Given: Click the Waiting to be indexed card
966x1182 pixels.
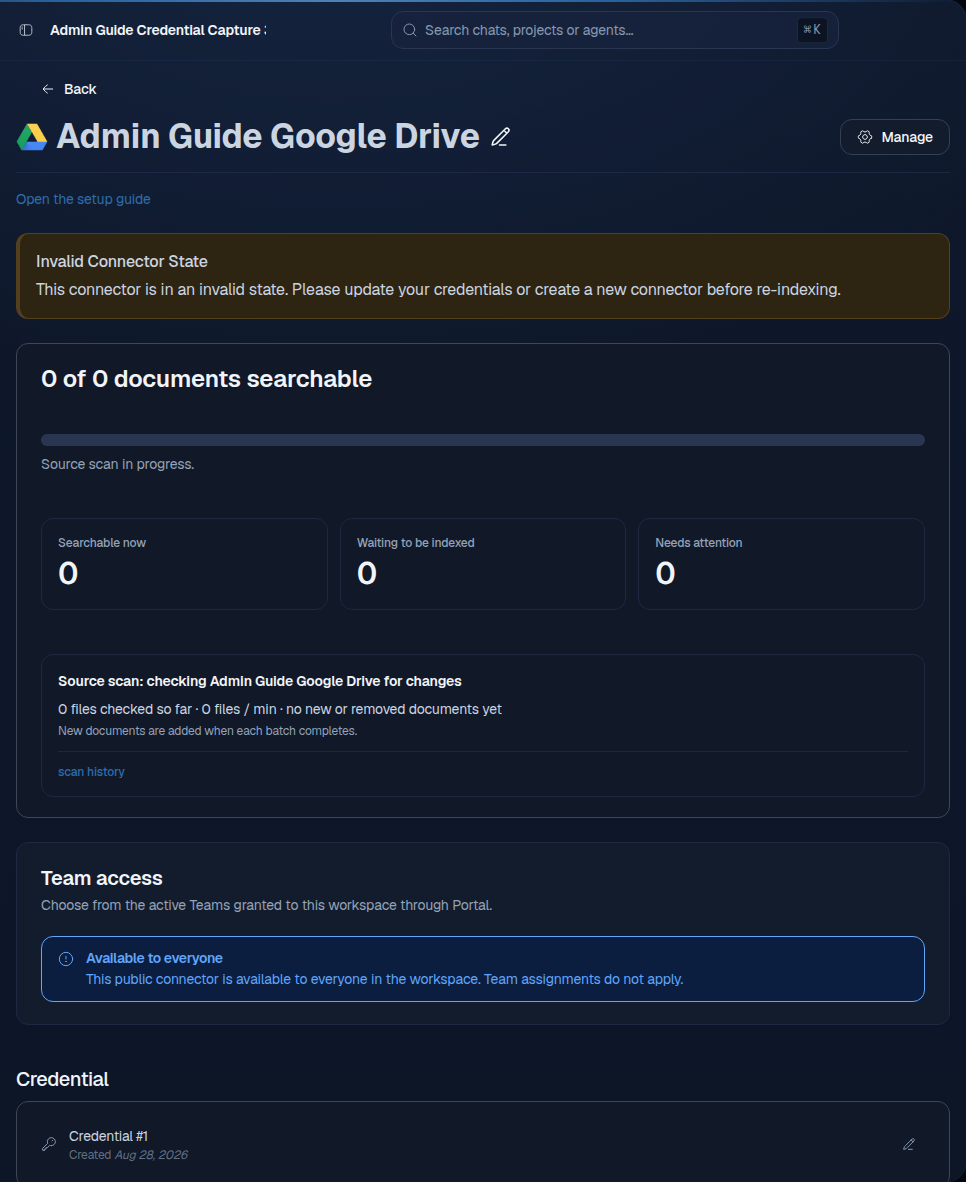Looking at the screenshot, I should 483,564.
